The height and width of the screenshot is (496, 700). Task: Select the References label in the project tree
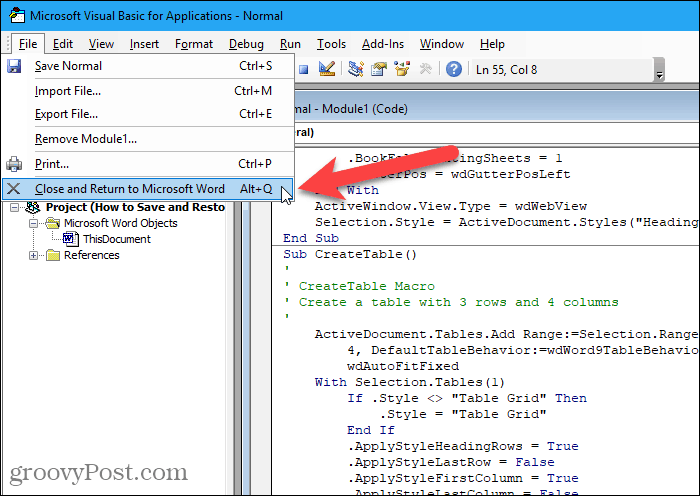point(92,255)
